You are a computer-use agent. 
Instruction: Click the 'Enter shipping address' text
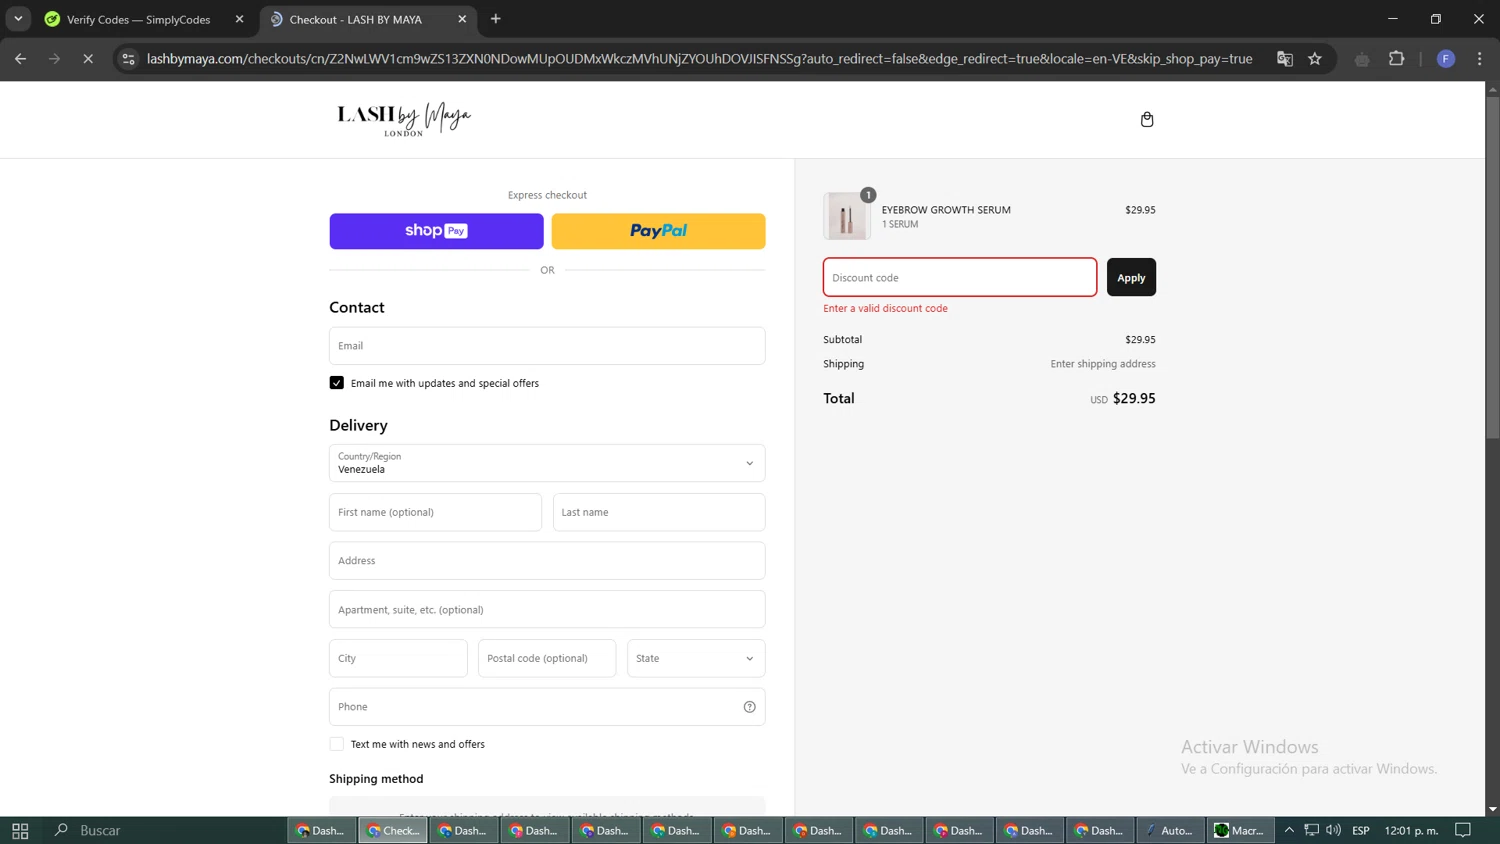pos(1103,364)
